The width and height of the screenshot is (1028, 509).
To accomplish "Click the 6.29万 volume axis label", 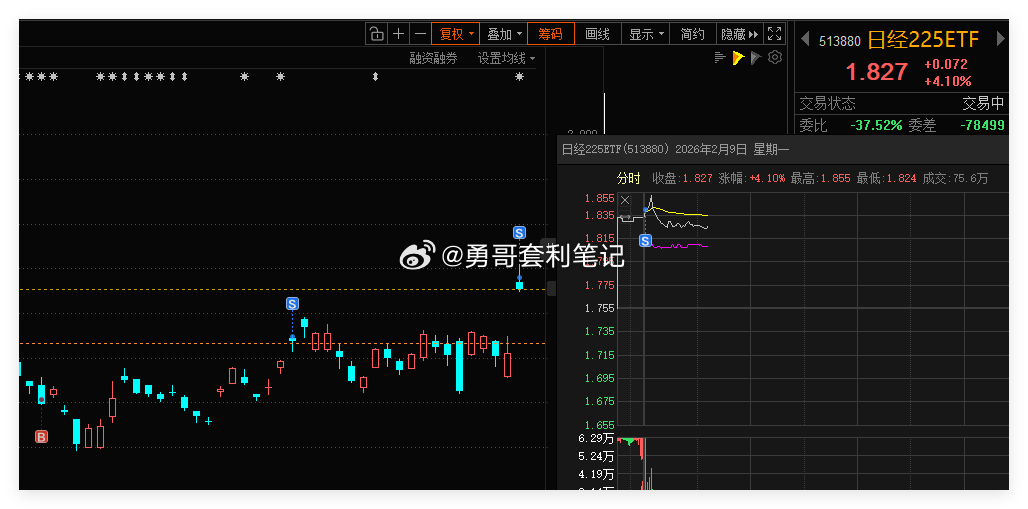I will point(596,439).
